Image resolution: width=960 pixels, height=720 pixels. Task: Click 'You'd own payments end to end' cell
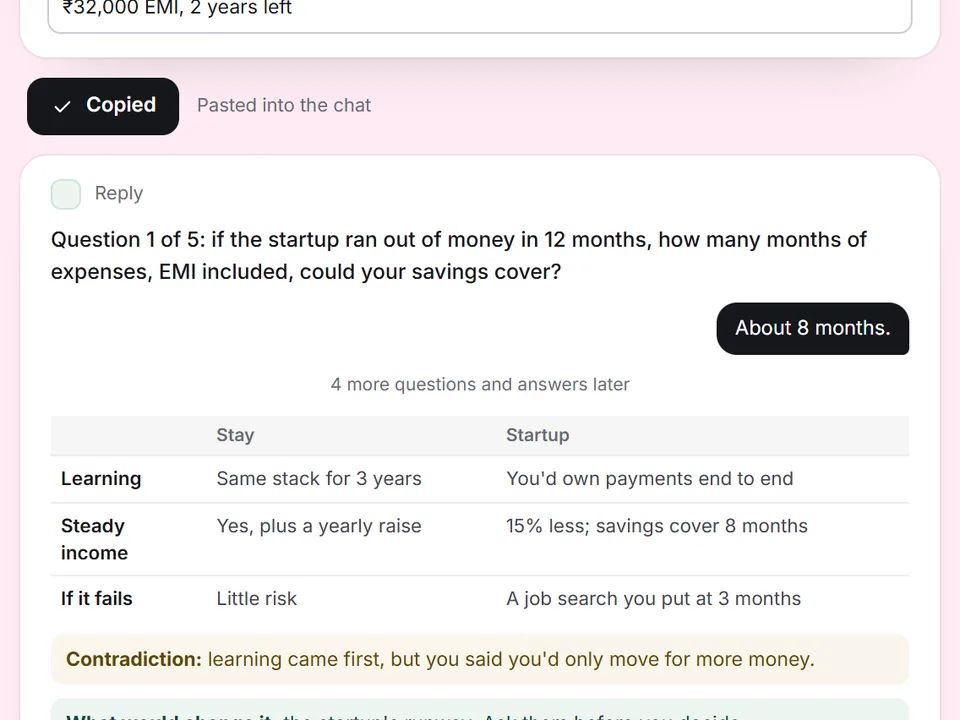pyautogui.click(x=650, y=479)
